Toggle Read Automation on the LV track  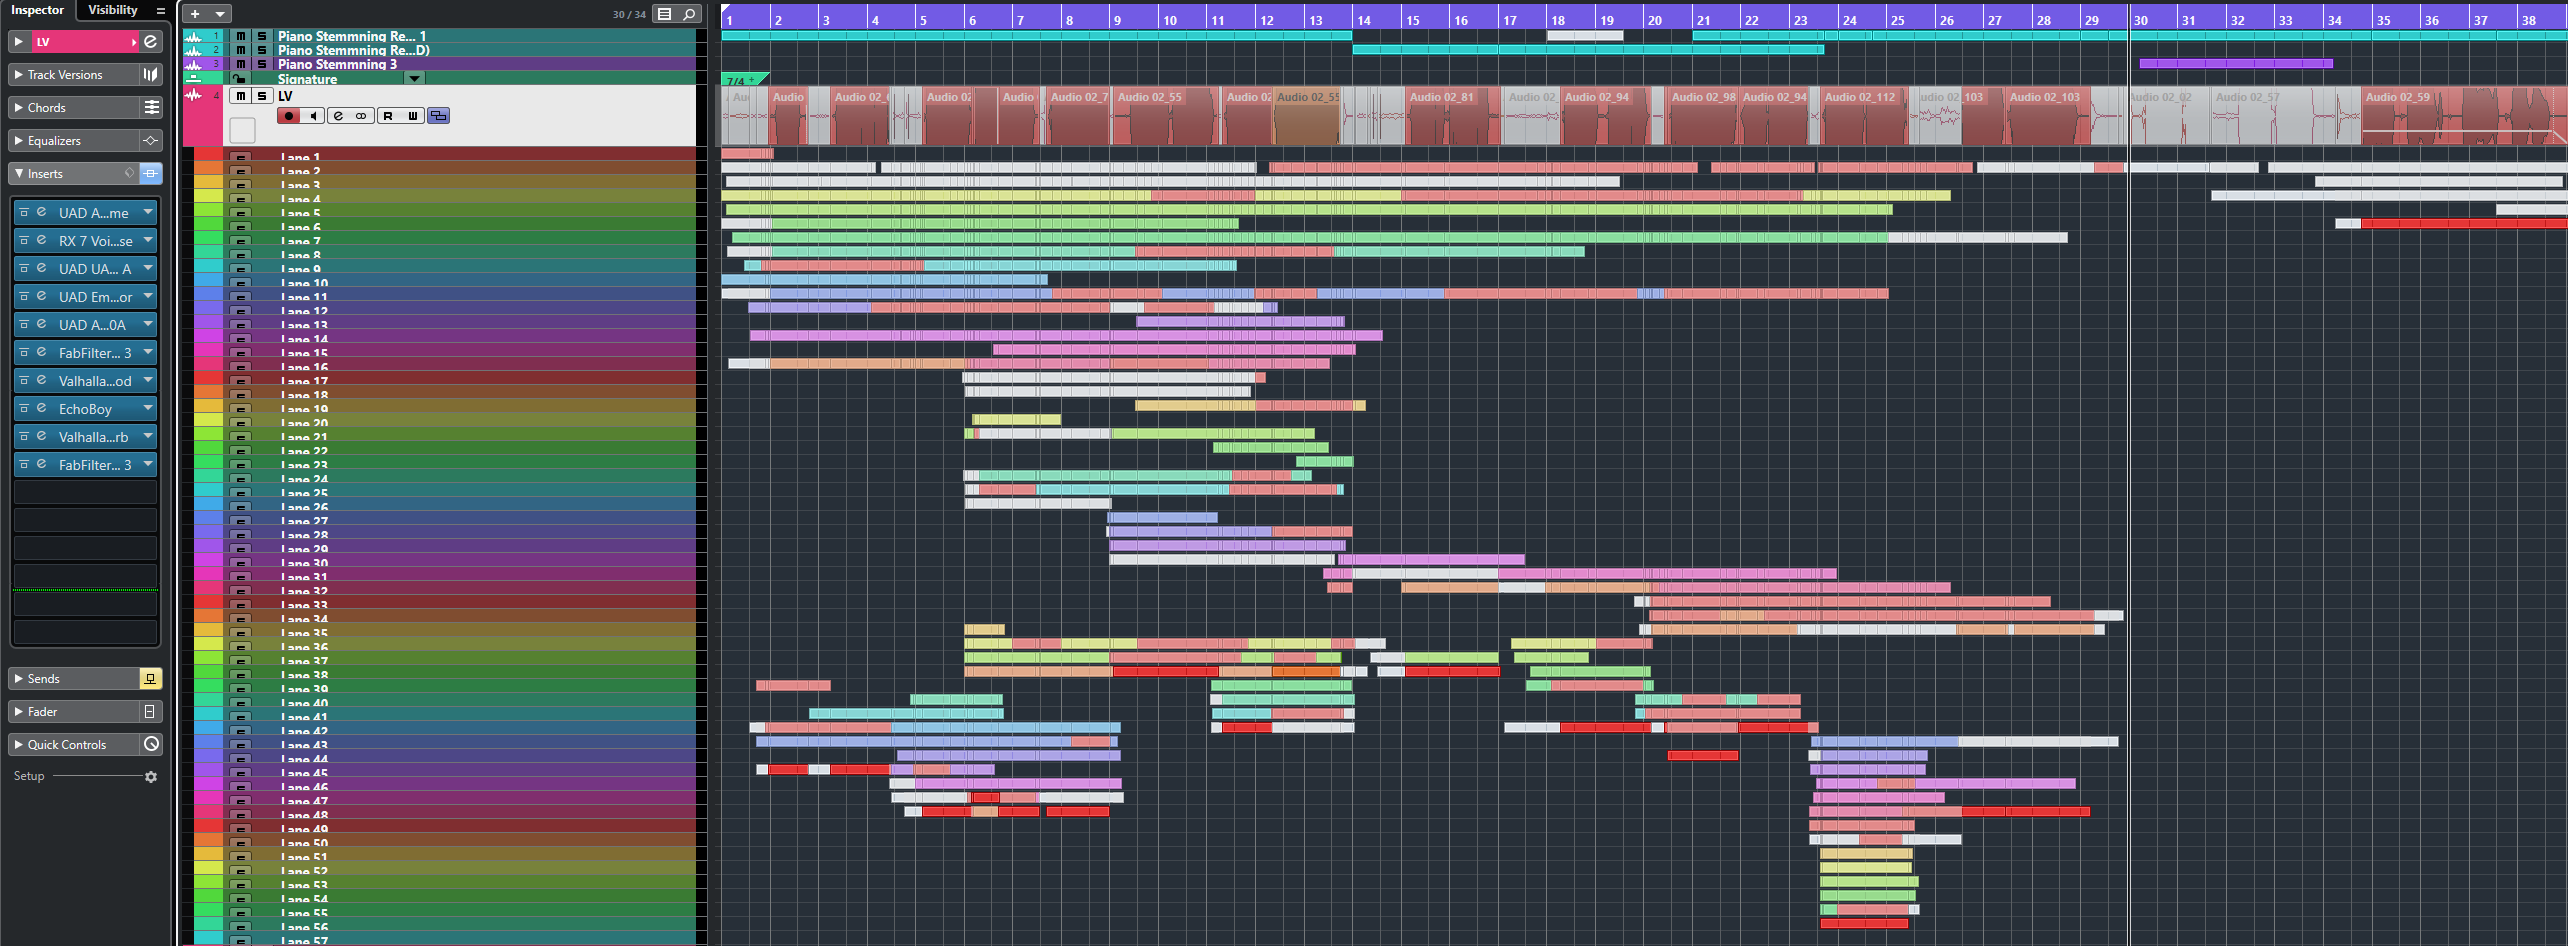click(x=388, y=116)
